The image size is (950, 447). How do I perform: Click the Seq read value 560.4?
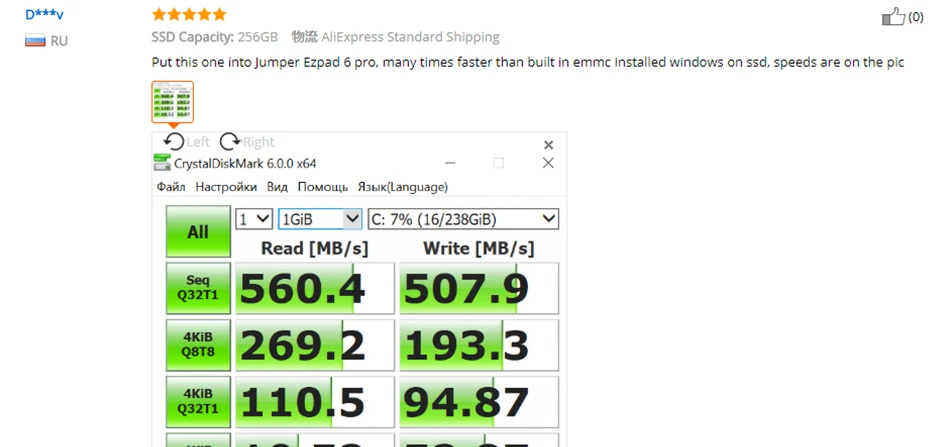315,288
